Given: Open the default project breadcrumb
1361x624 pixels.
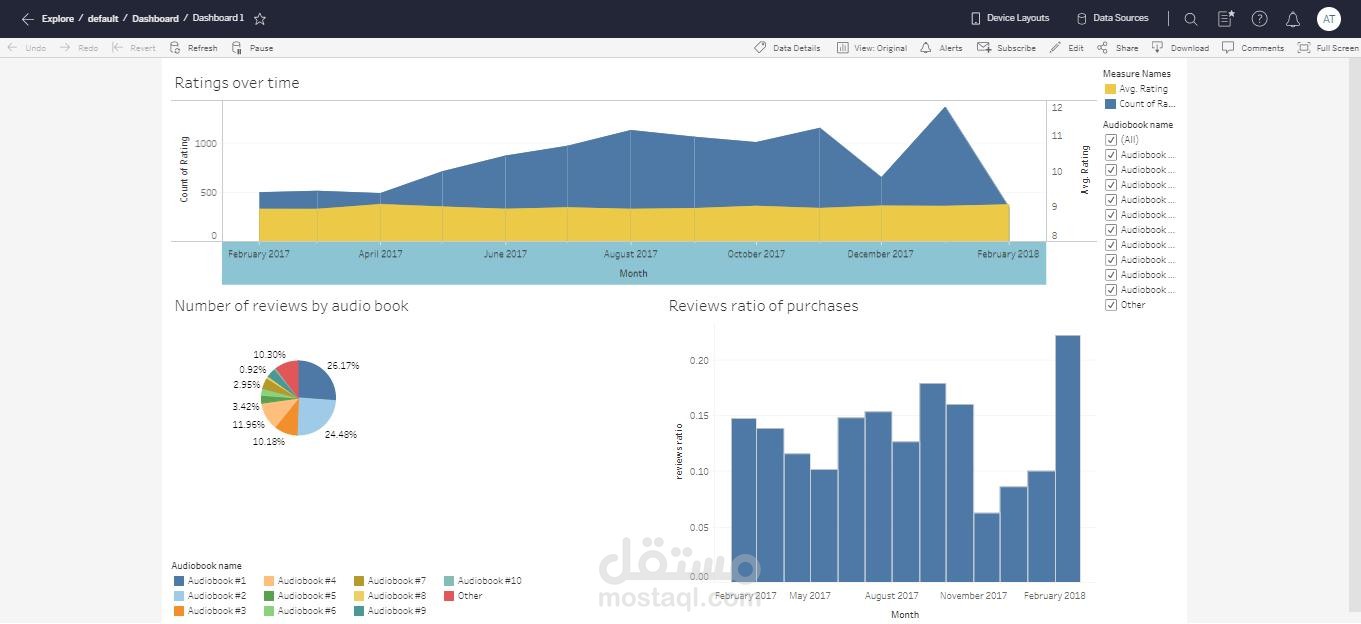Looking at the screenshot, I should point(103,19).
